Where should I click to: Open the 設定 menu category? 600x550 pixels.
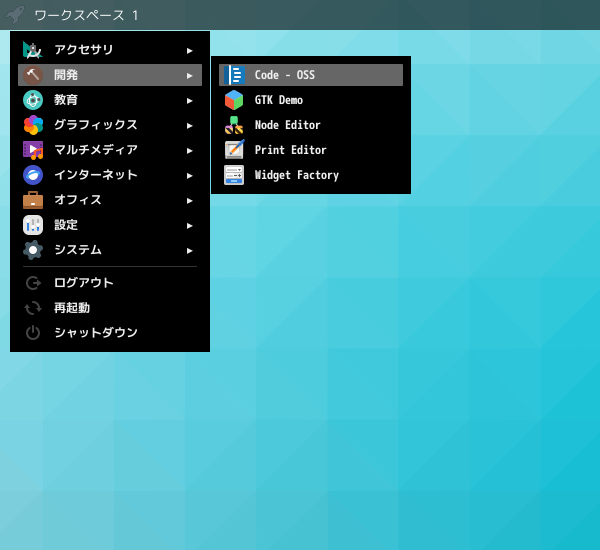click(66, 225)
